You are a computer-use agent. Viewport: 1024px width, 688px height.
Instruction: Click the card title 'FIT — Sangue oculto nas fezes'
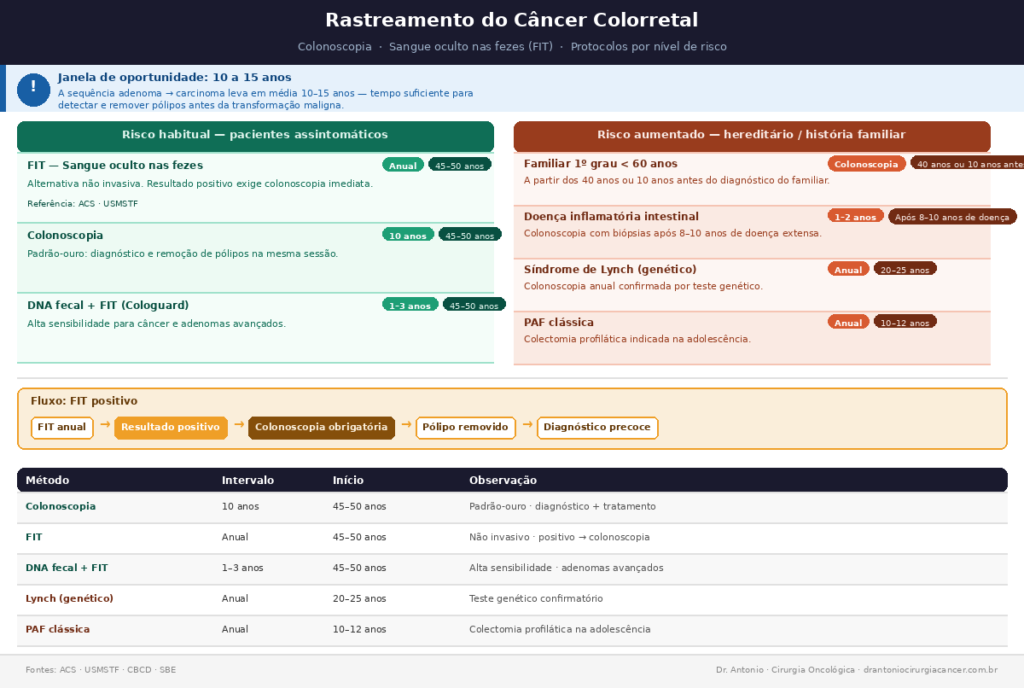115,165
